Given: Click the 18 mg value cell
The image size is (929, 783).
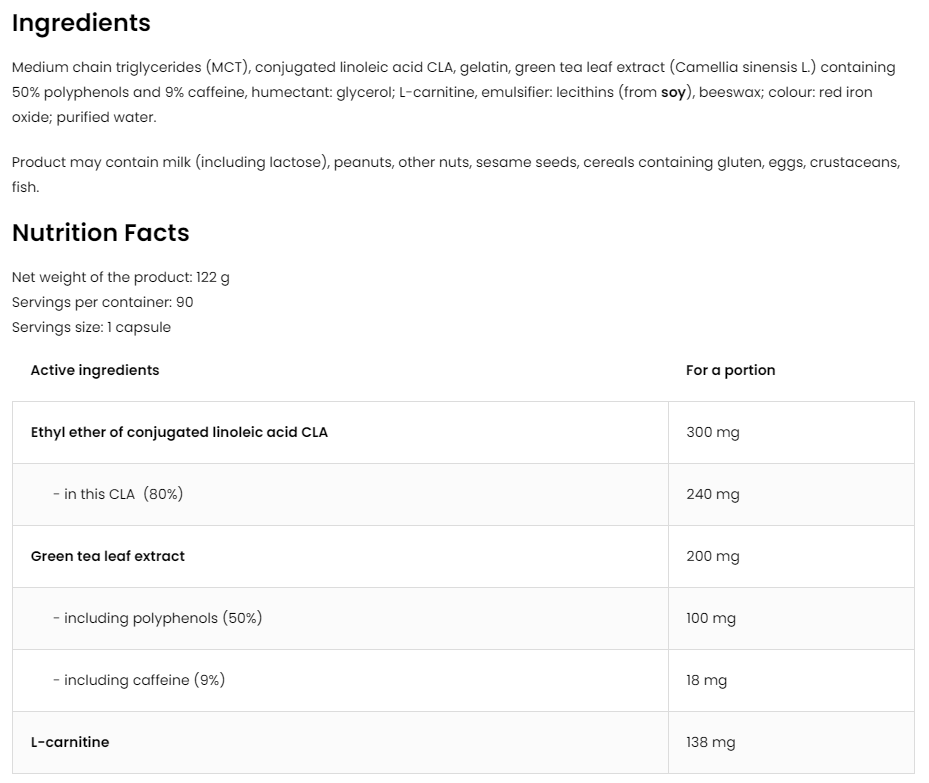Looking at the screenshot, I should pyautogui.click(x=707, y=680).
